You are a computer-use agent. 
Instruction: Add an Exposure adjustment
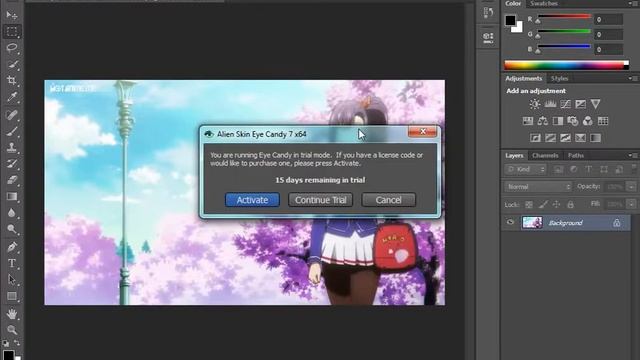click(x=580, y=104)
